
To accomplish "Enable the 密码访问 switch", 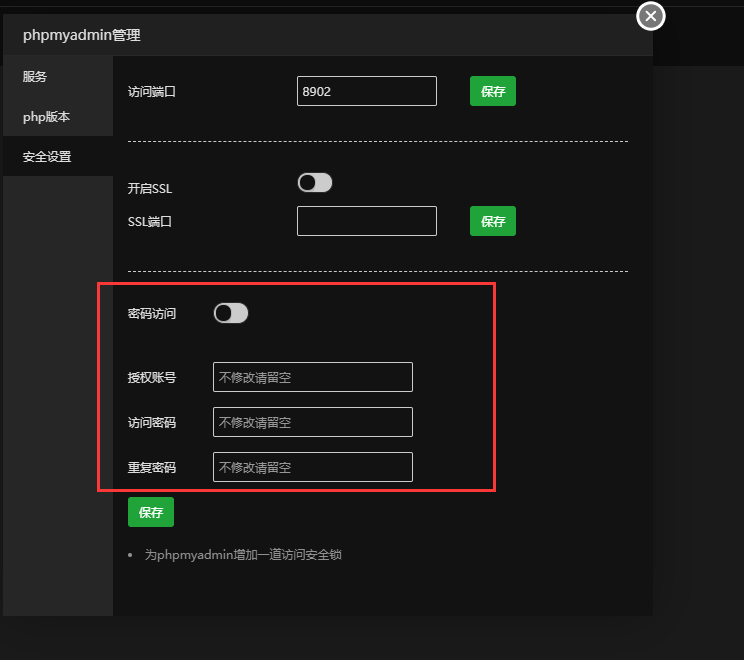I will point(231,313).
